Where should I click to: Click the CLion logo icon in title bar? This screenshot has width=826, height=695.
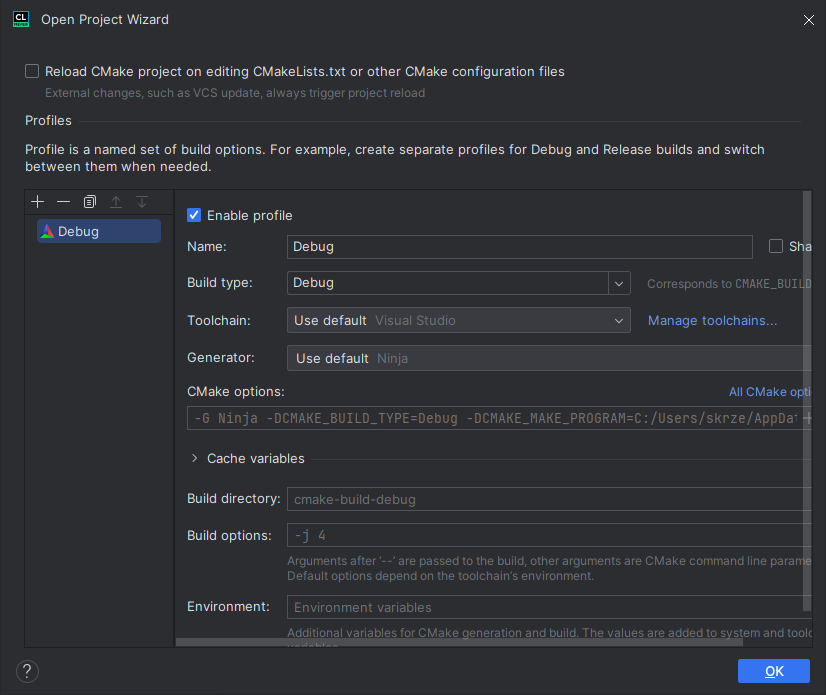(21, 19)
